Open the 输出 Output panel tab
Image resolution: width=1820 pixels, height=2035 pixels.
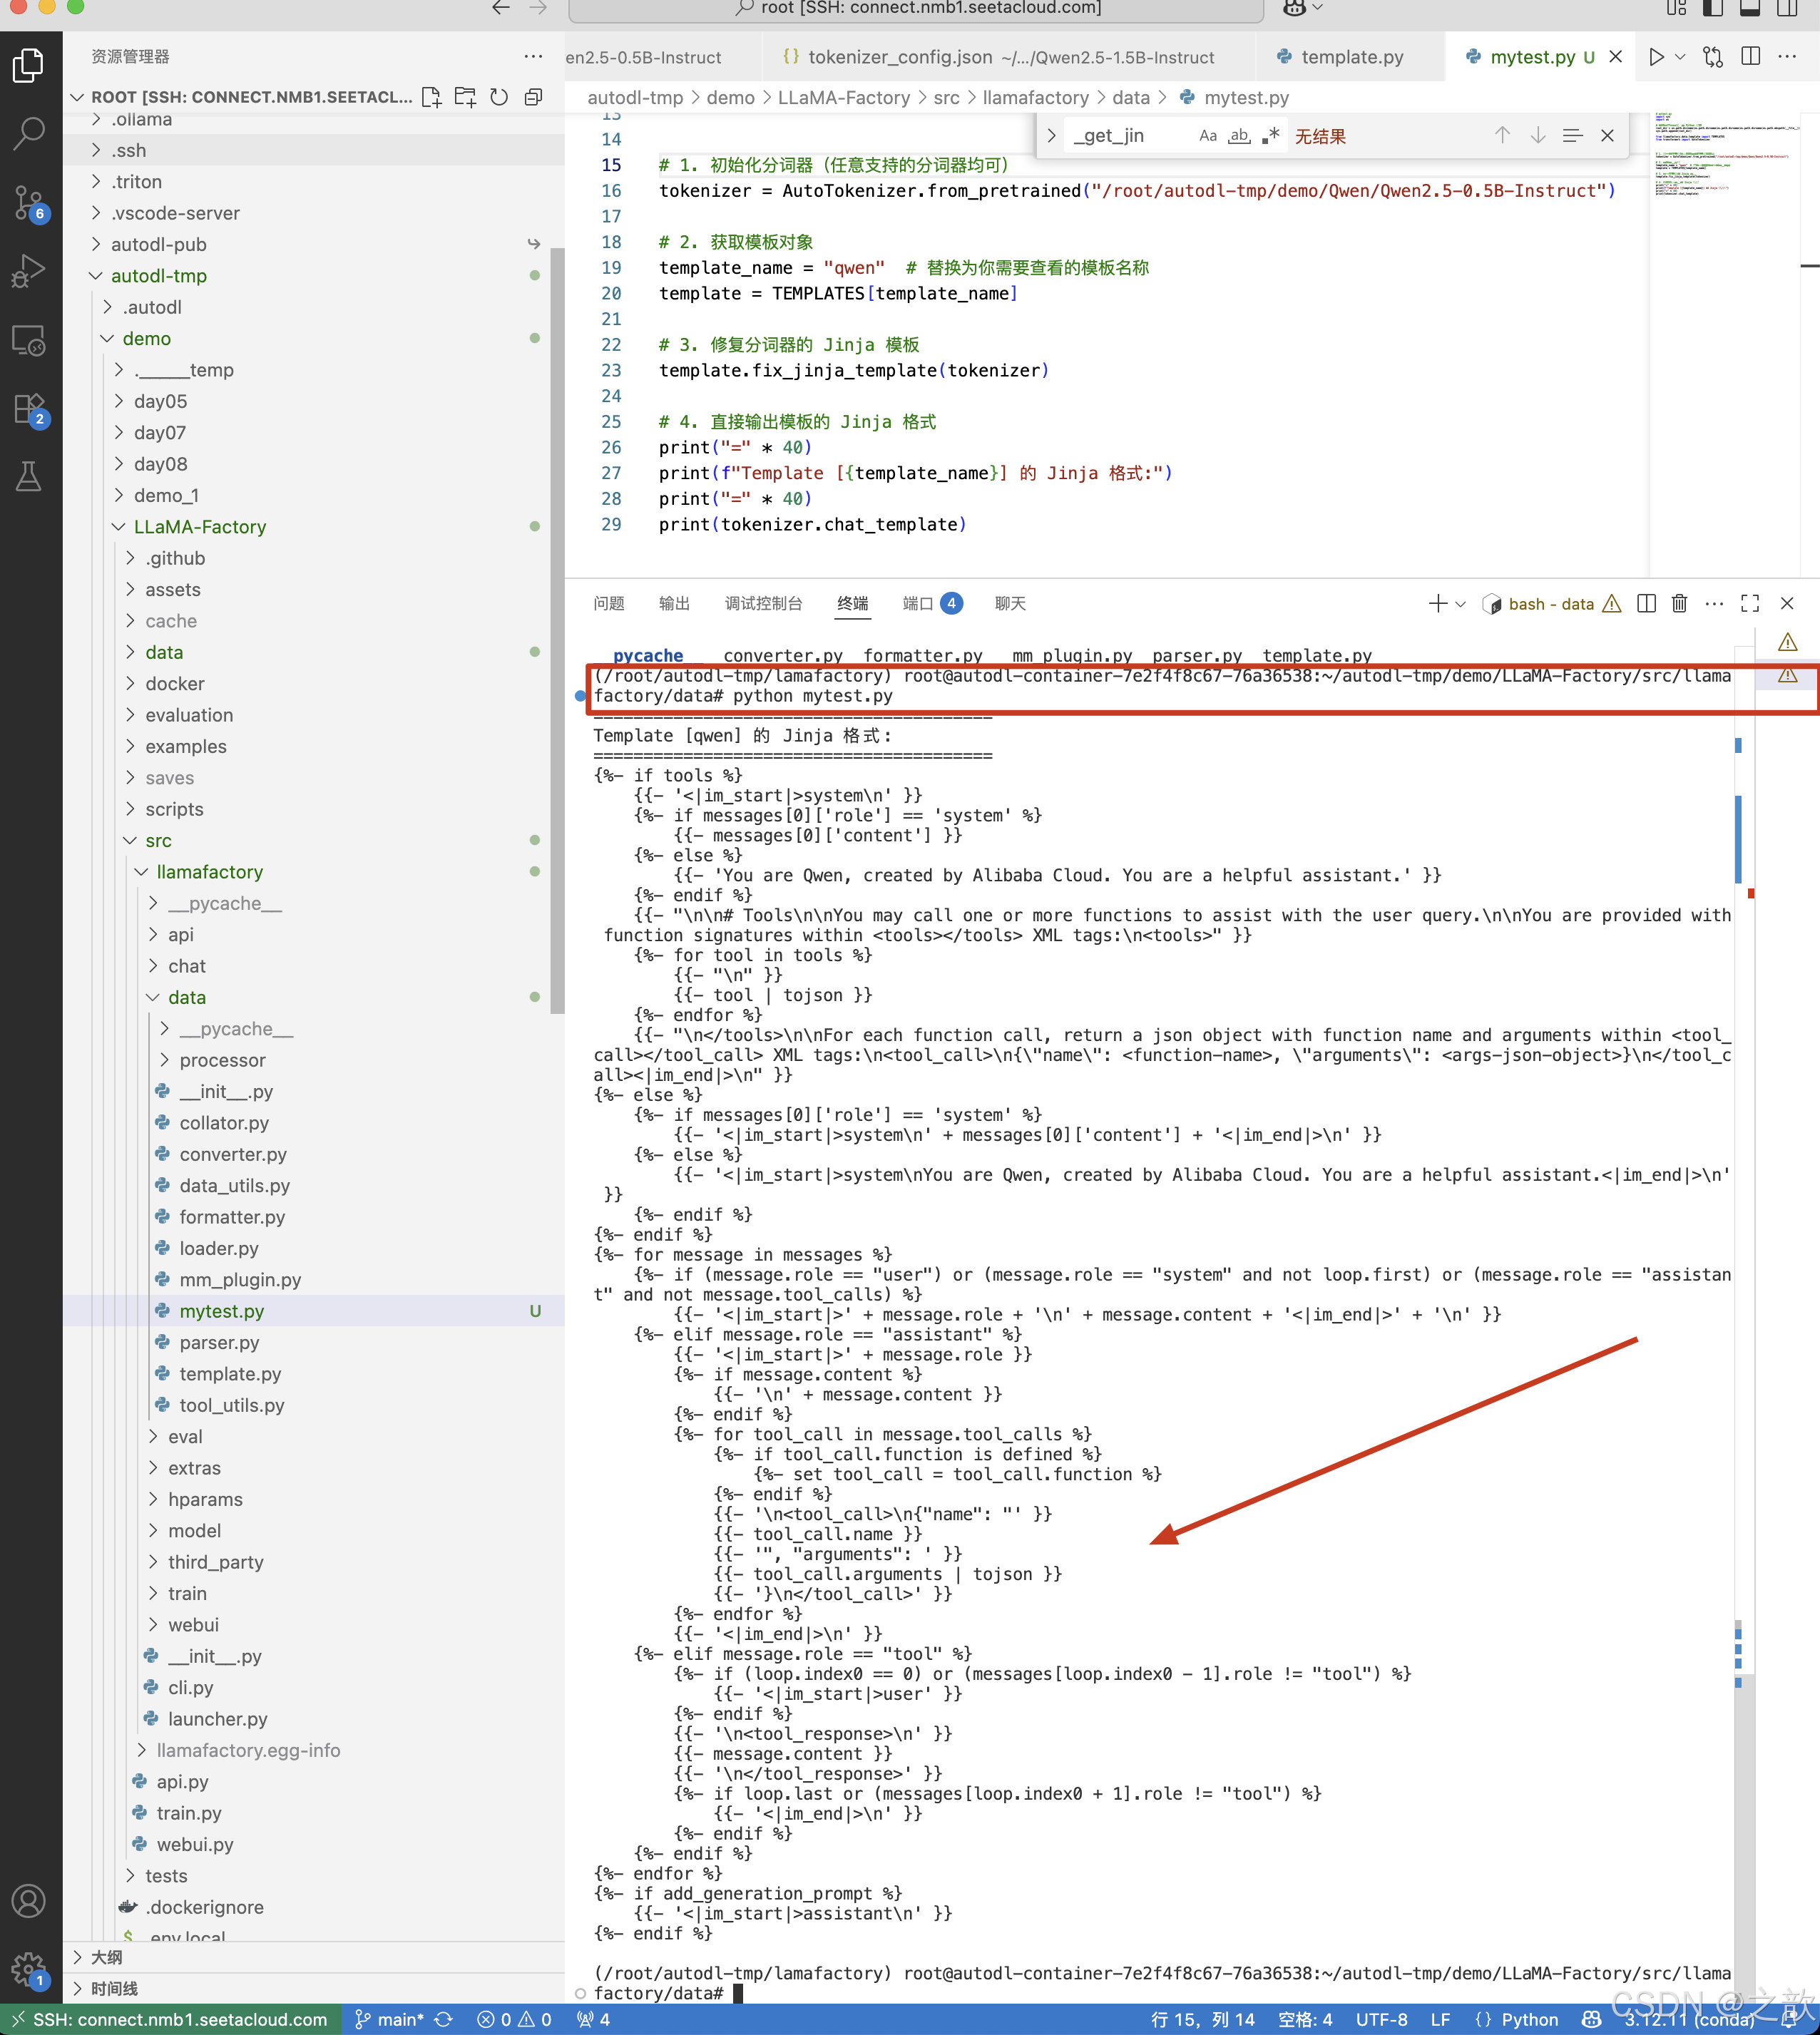[x=675, y=603]
